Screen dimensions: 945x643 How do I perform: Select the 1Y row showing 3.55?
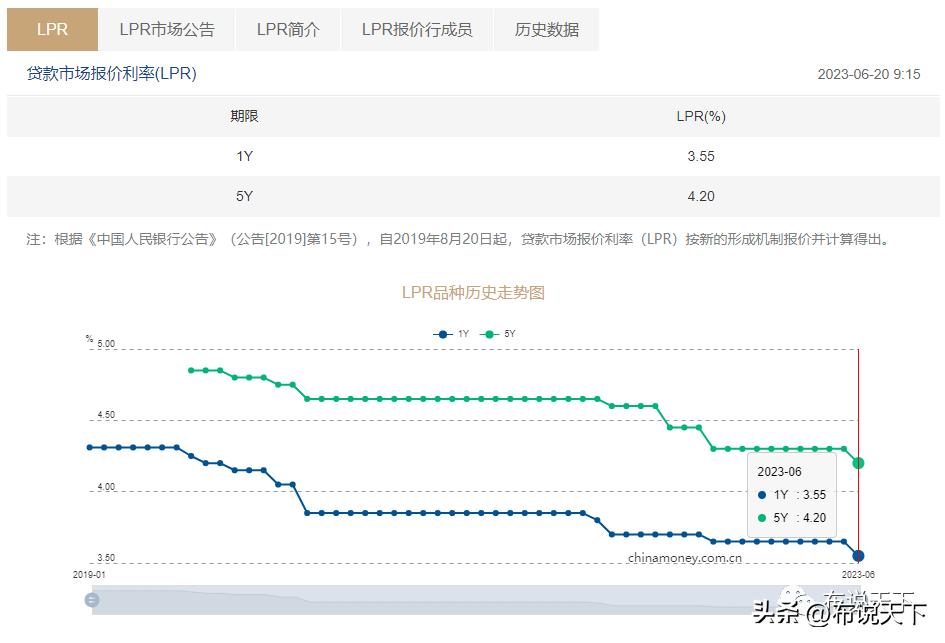[472, 156]
